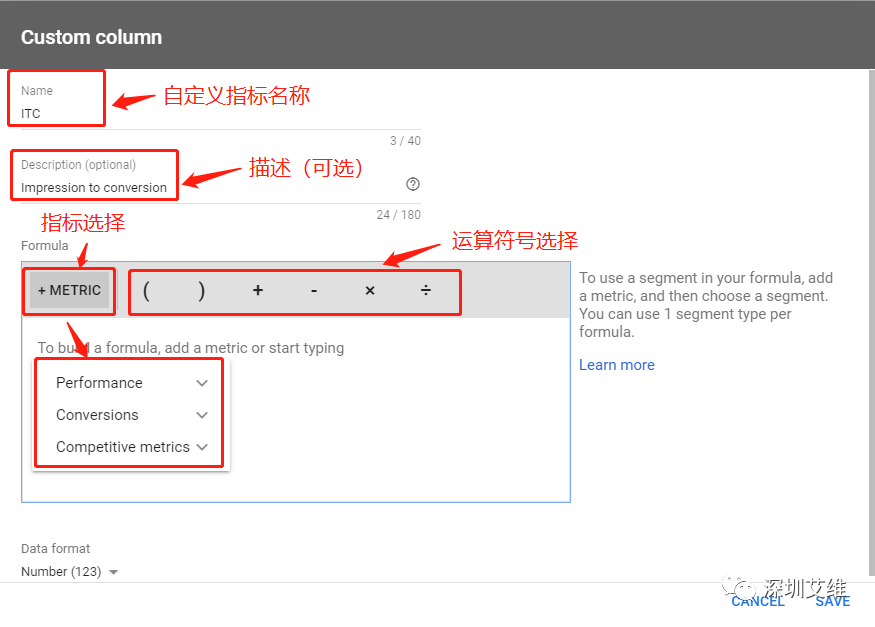
Task: Click the + METRIC button
Action: (69, 291)
